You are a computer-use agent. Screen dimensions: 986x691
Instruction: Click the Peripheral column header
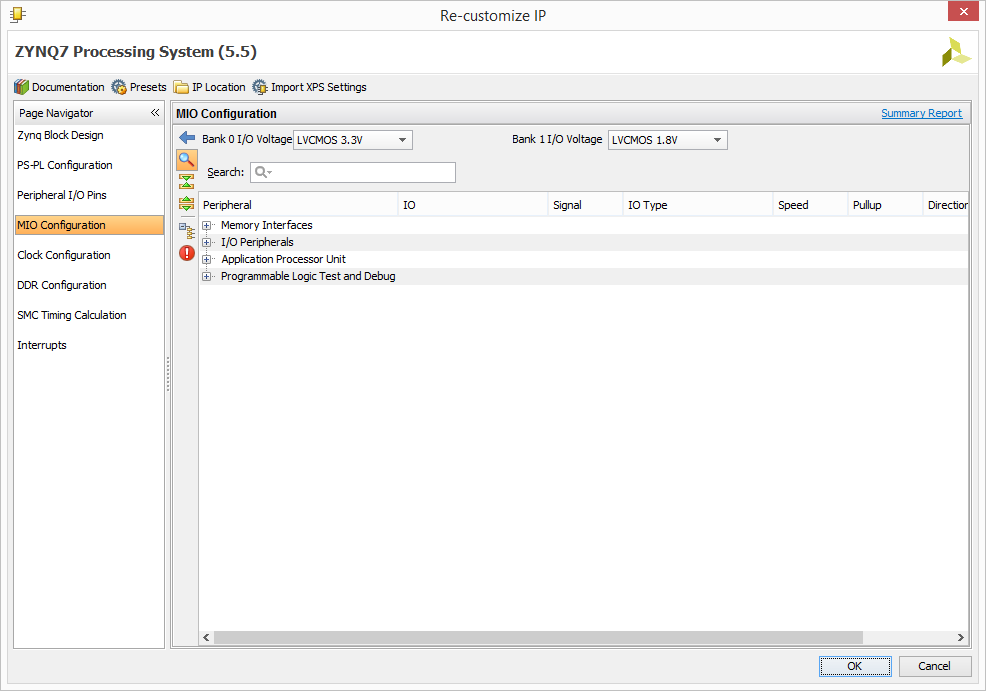299,205
